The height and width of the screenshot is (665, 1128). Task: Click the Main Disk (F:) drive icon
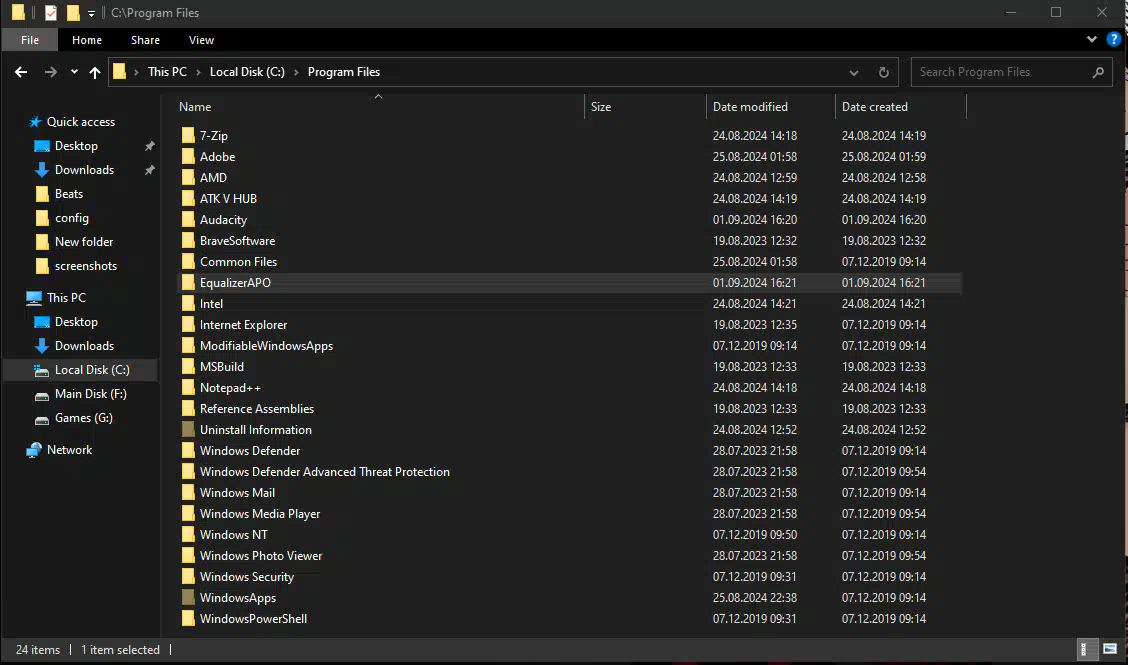(x=42, y=394)
